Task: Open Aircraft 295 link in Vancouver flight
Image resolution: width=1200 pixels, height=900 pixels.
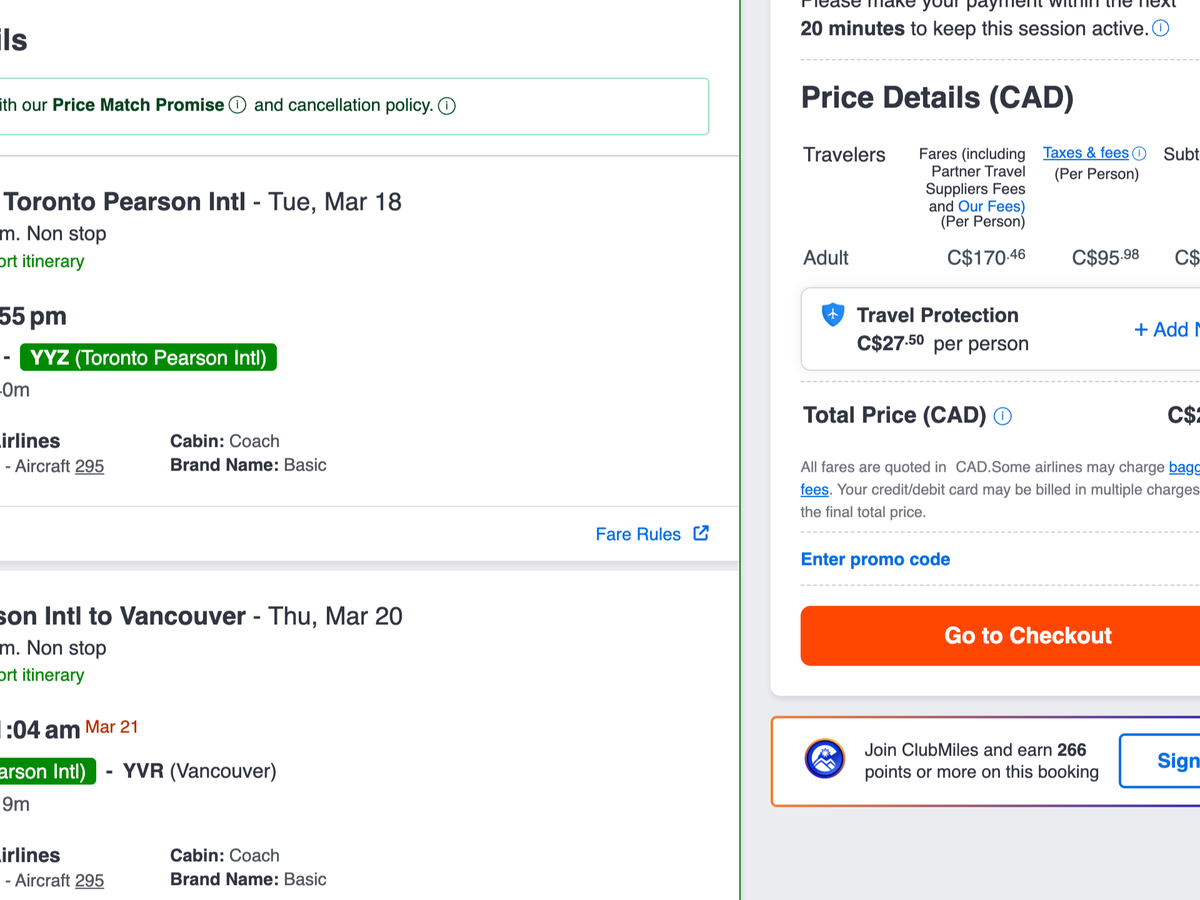Action: click(x=89, y=880)
